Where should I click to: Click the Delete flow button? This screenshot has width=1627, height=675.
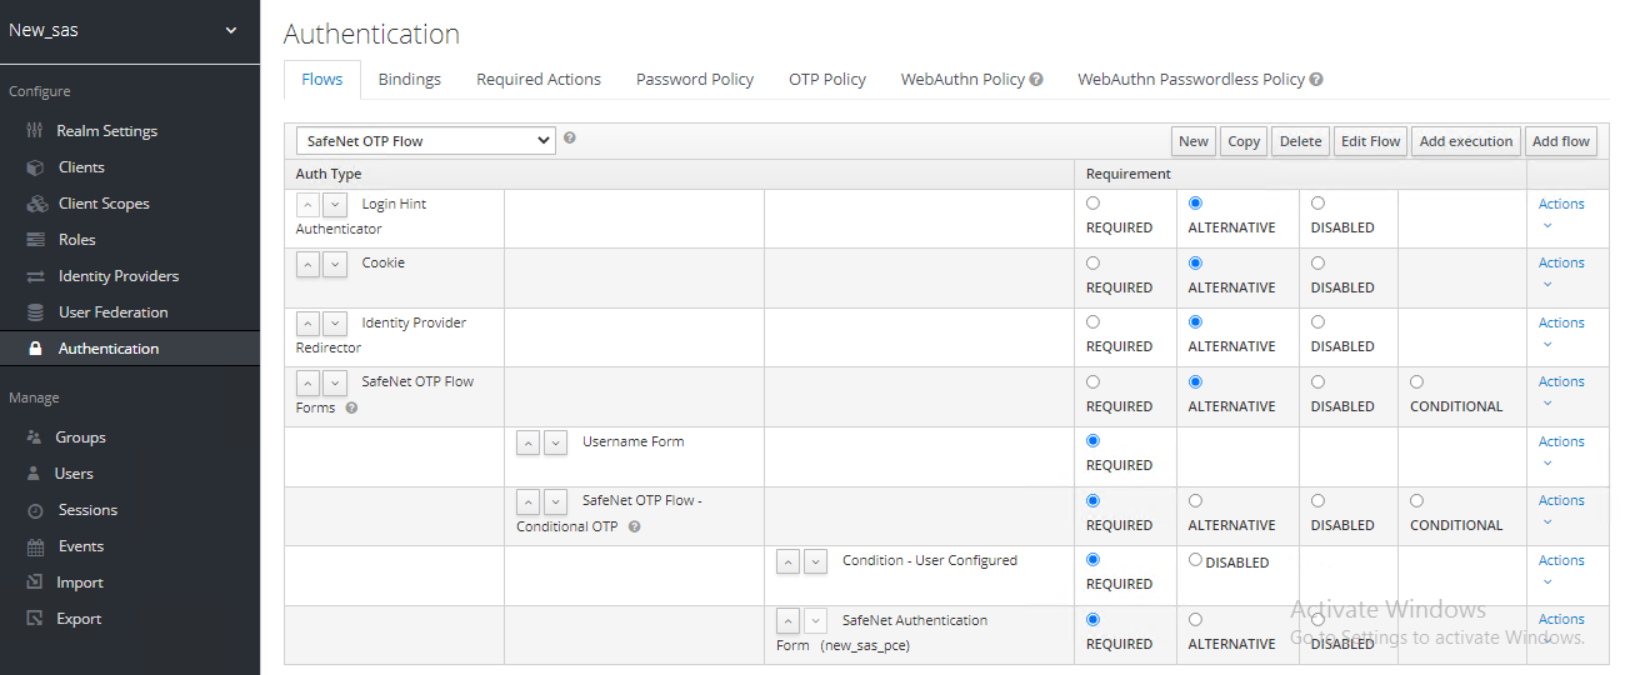click(x=1300, y=141)
